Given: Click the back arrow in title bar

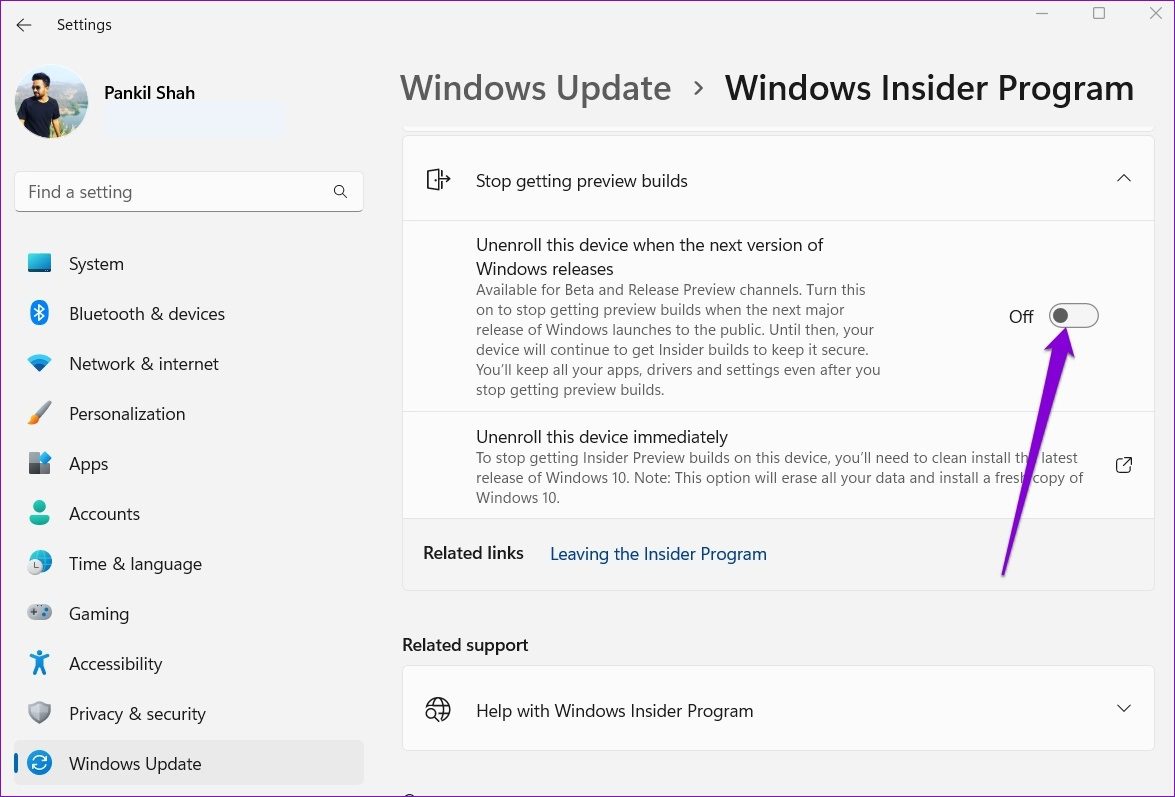Looking at the screenshot, I should (x=24, y=25).
